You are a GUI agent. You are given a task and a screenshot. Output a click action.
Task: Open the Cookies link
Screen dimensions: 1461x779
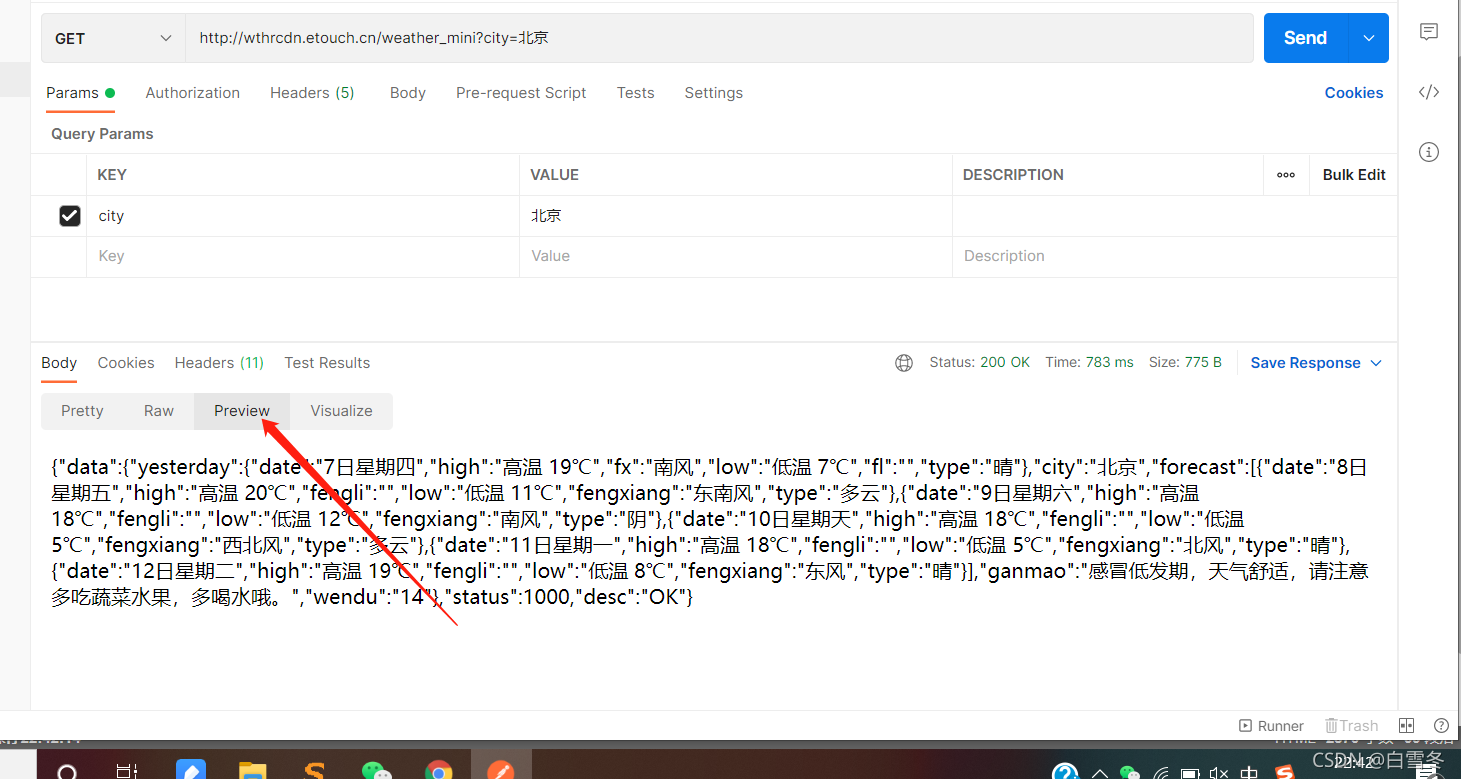tap(1354, 93)
